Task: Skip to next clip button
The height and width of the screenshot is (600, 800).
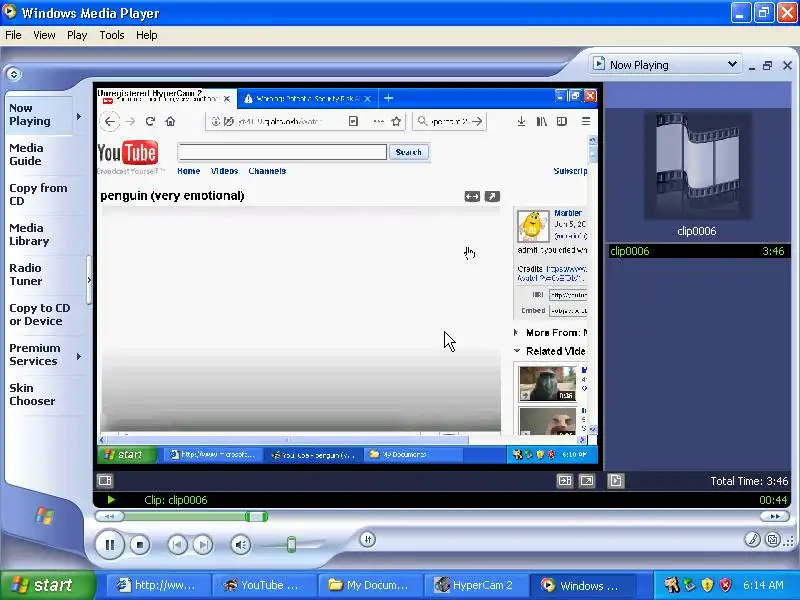Action: [203, 545]
